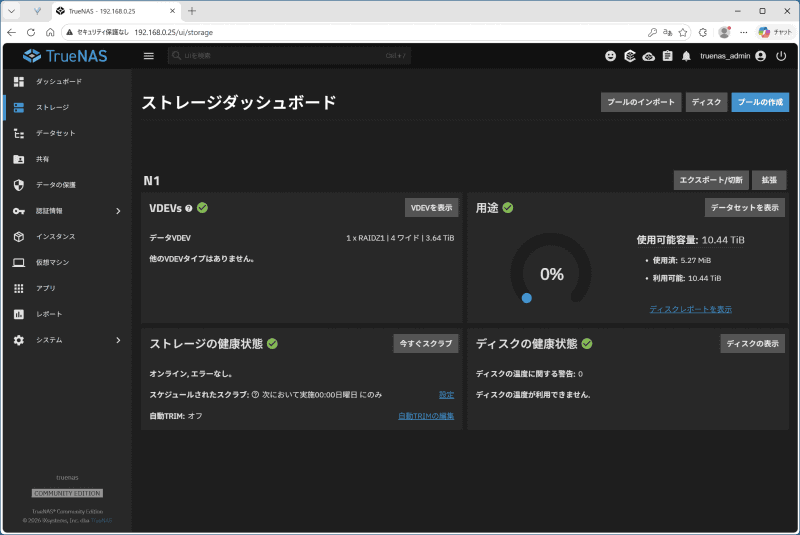Click VDEVを表示 button

[x=432, y=208]
